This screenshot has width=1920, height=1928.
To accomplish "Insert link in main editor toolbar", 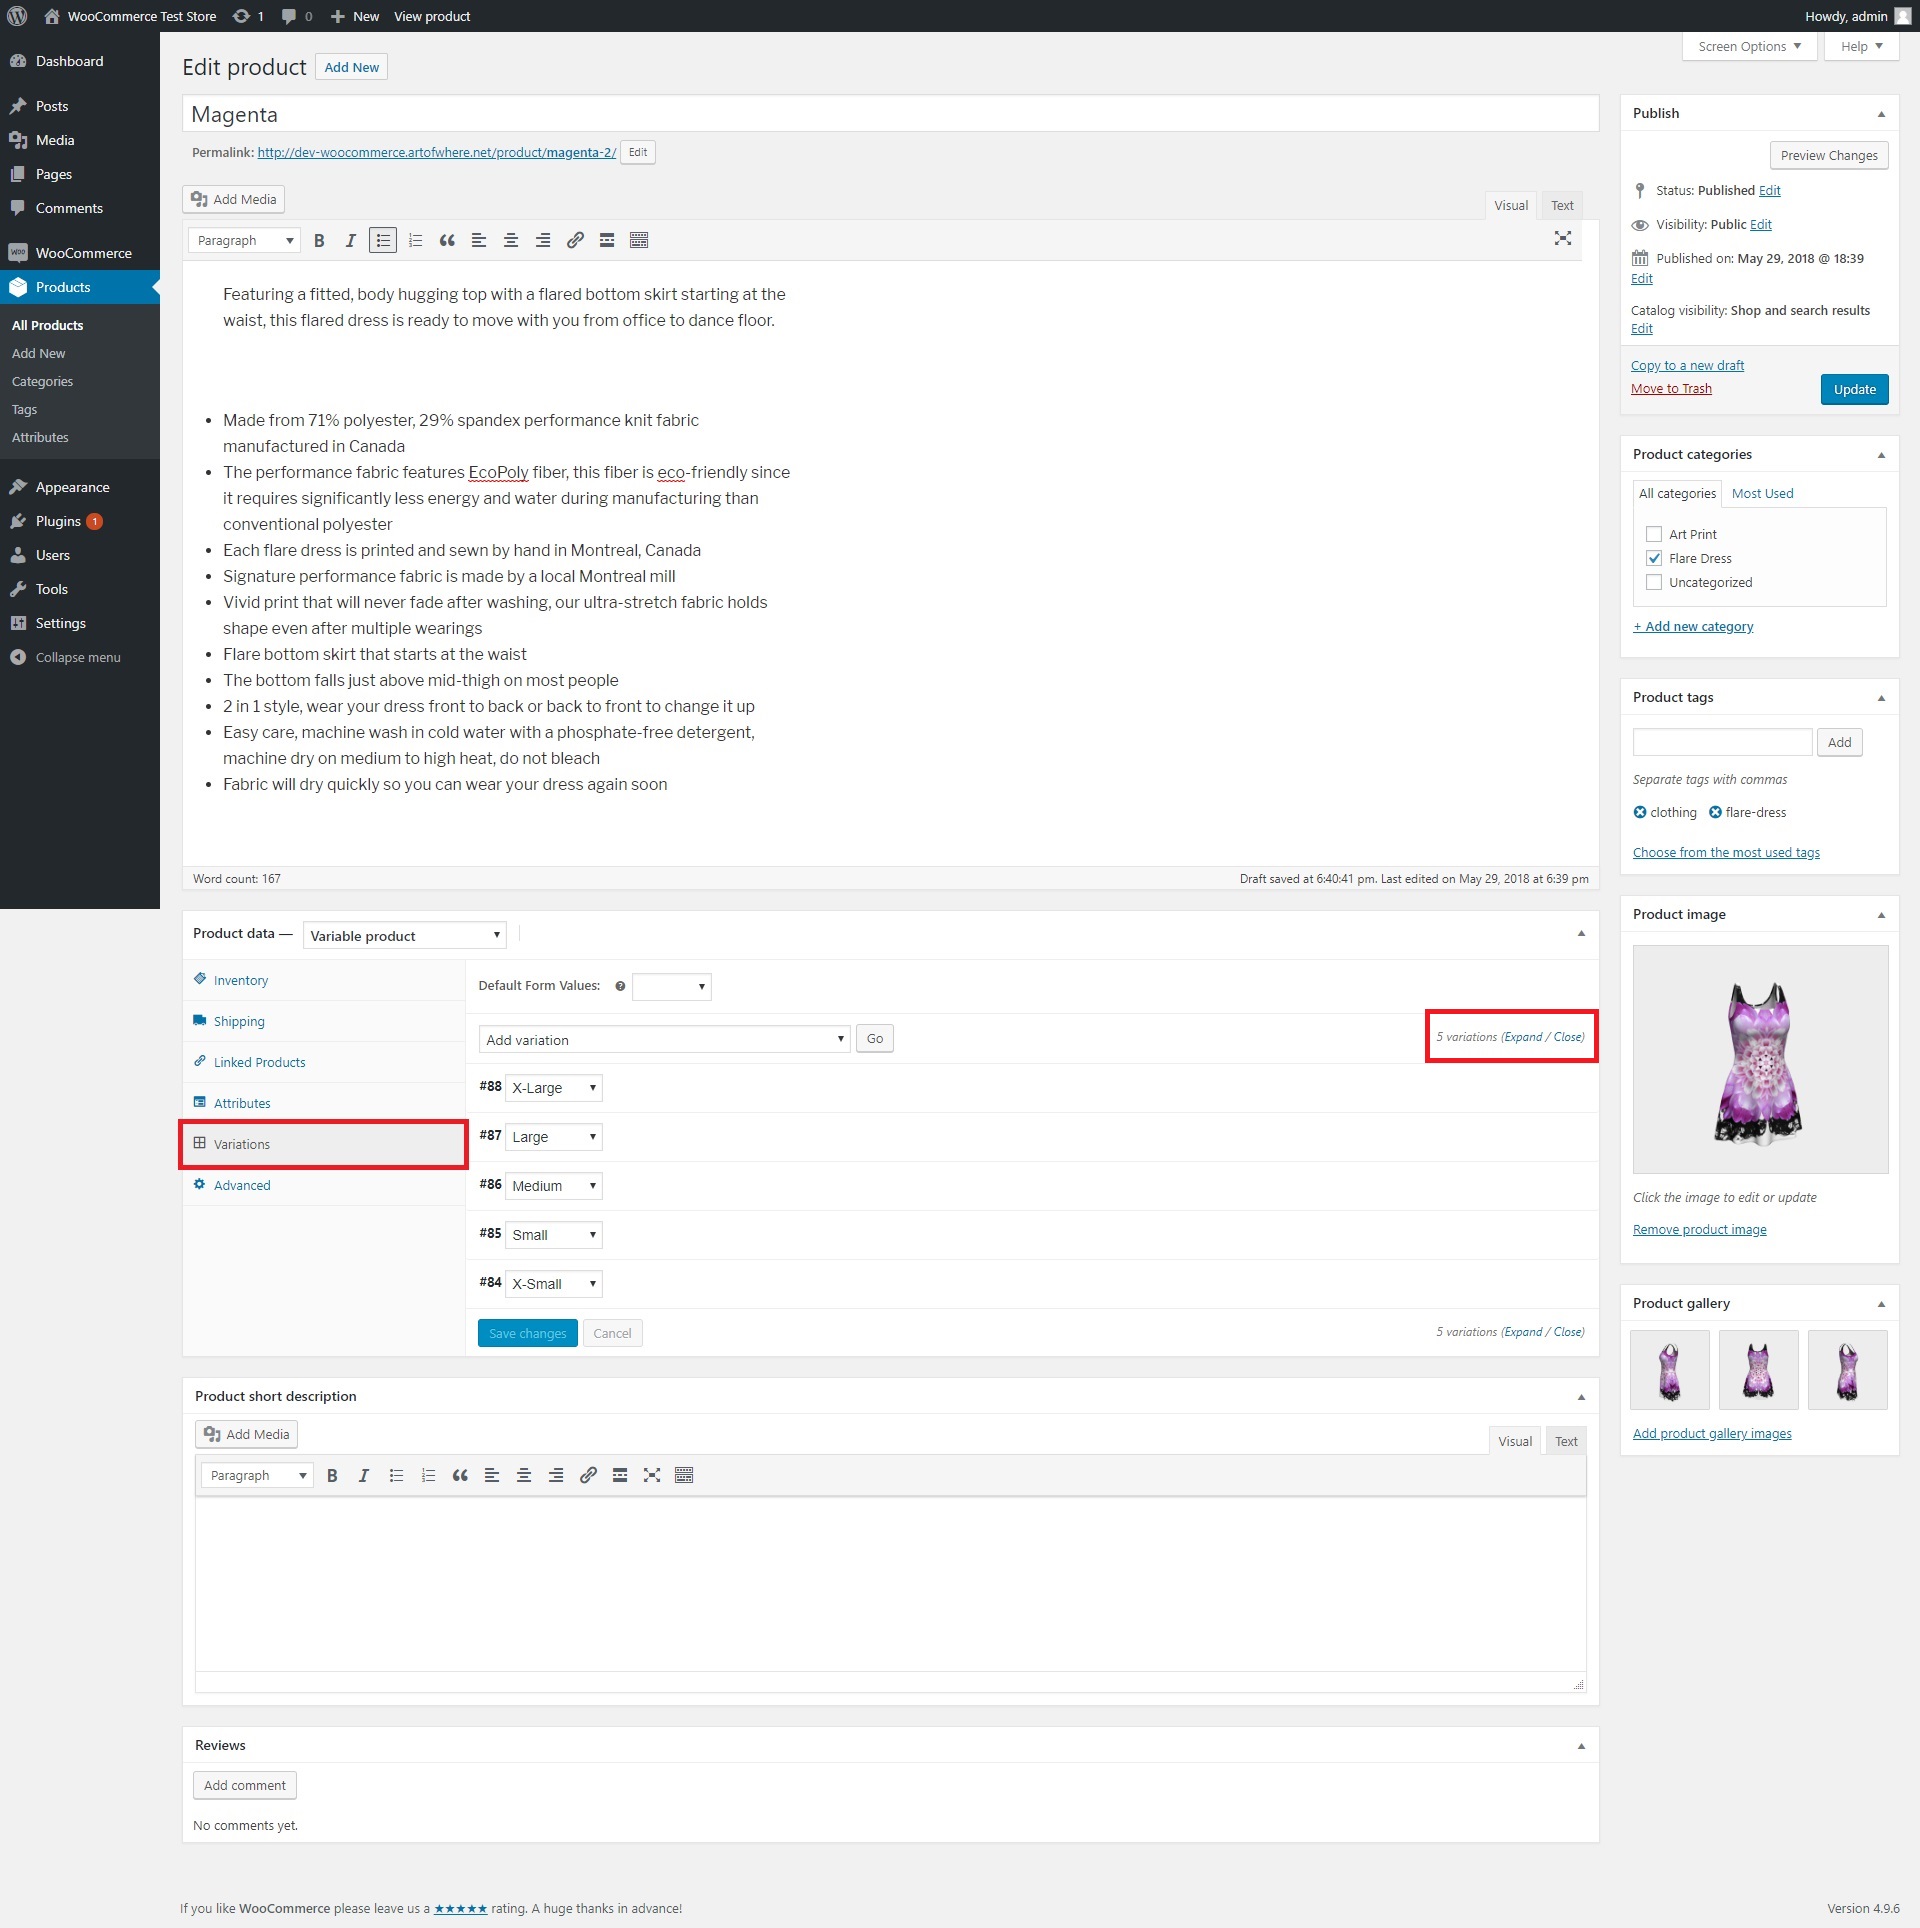I will click(575, 240).
